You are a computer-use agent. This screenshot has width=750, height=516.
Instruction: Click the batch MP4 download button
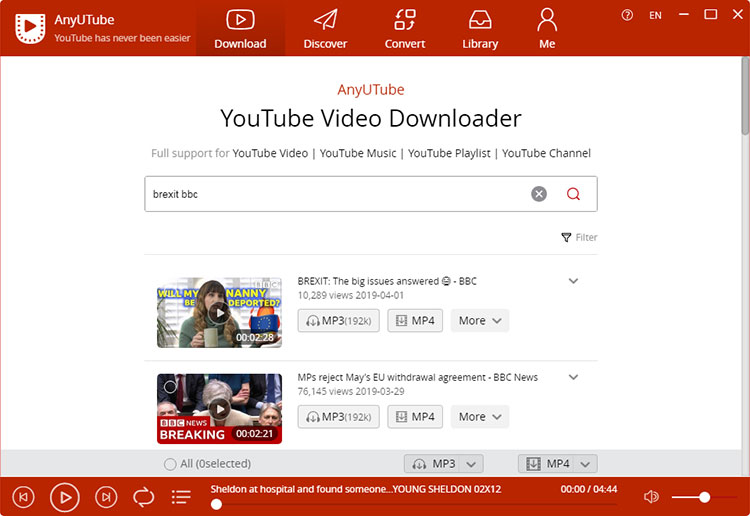(x=547, y=463)
